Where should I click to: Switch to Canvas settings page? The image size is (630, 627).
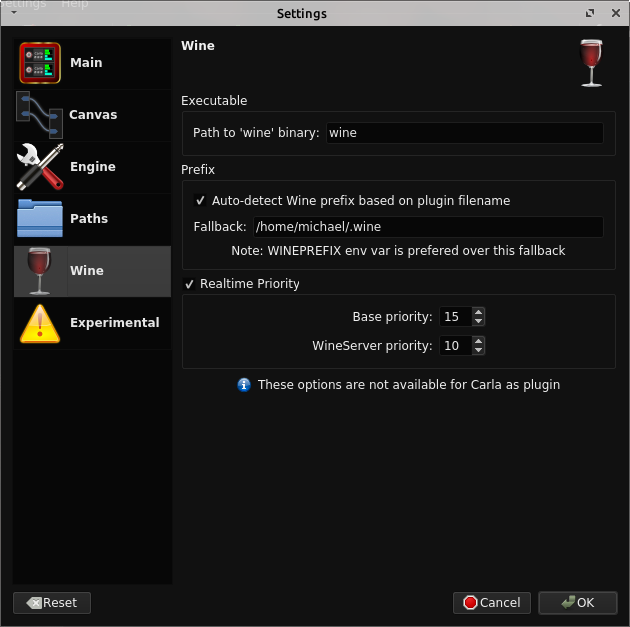(x=92, y=115)
